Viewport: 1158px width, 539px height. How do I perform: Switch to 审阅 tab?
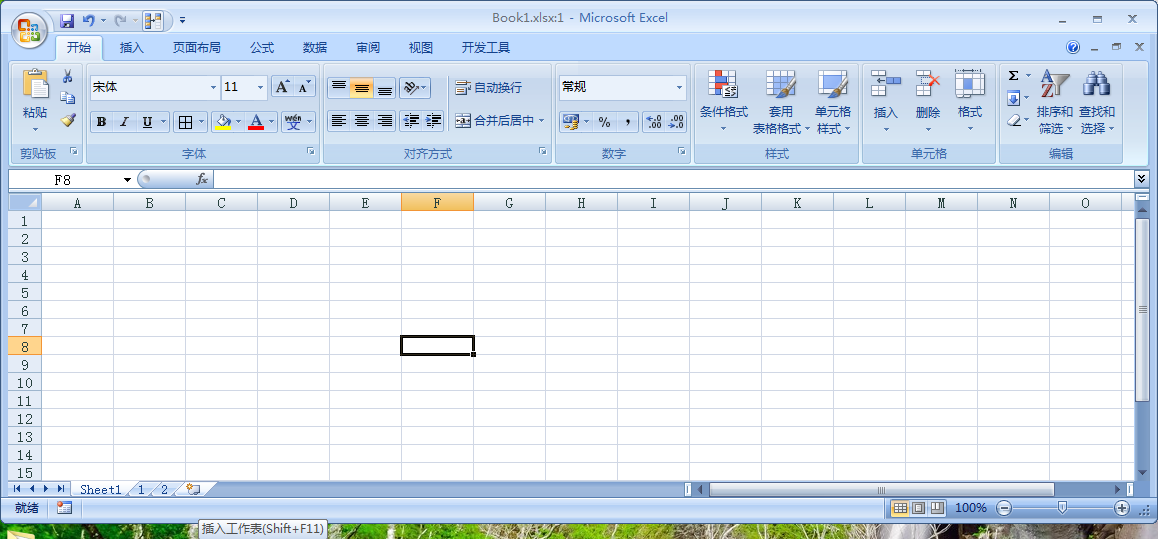368,48
